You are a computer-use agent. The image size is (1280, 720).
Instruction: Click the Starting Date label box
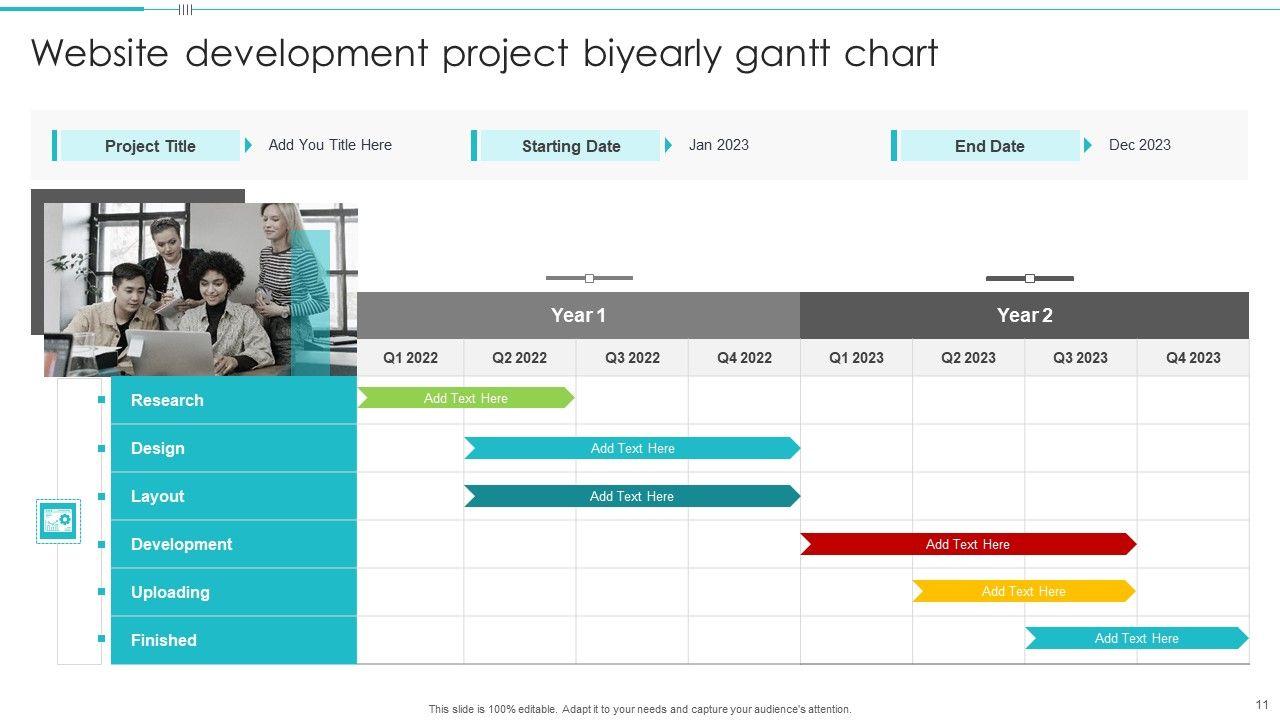(x=570, y=146)
